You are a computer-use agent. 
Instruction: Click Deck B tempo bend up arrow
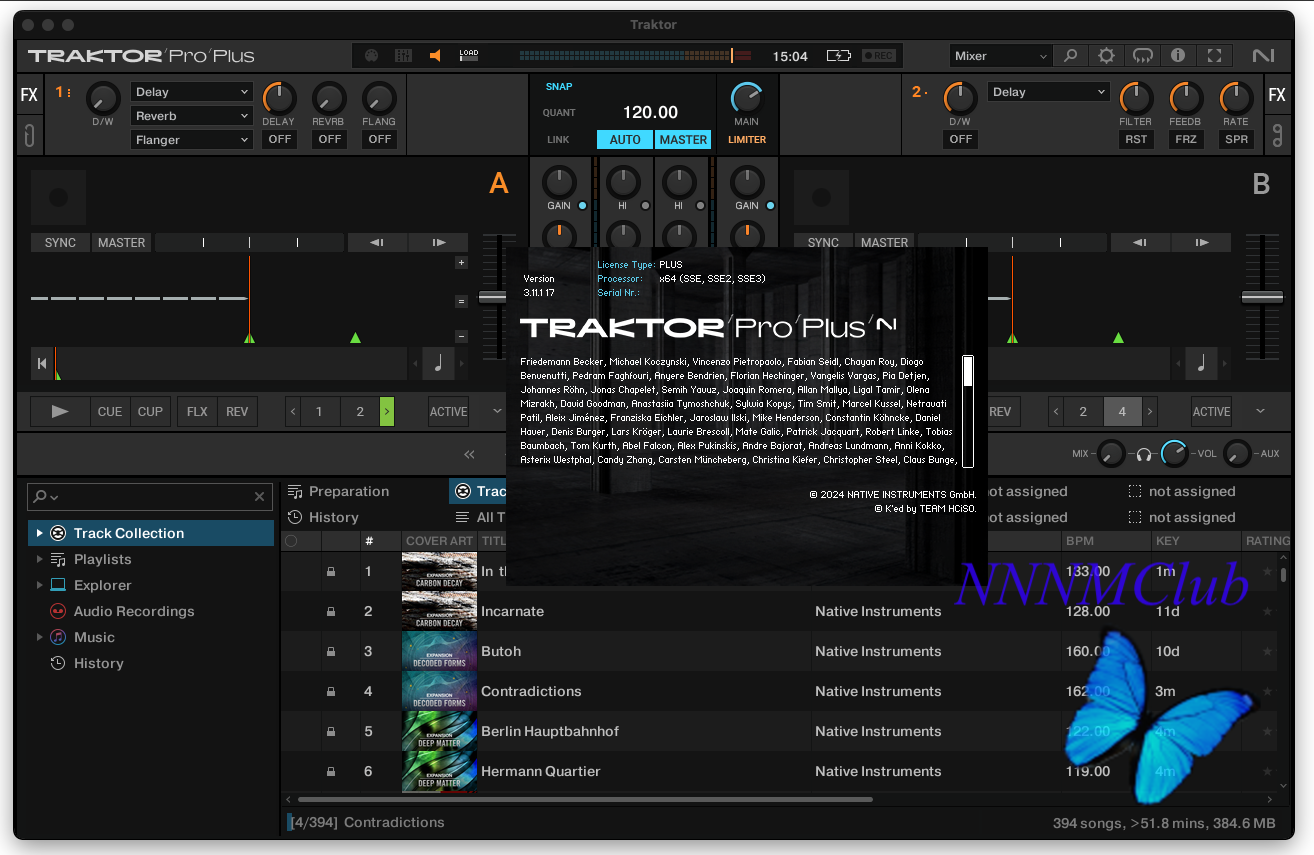[1201, 242]
